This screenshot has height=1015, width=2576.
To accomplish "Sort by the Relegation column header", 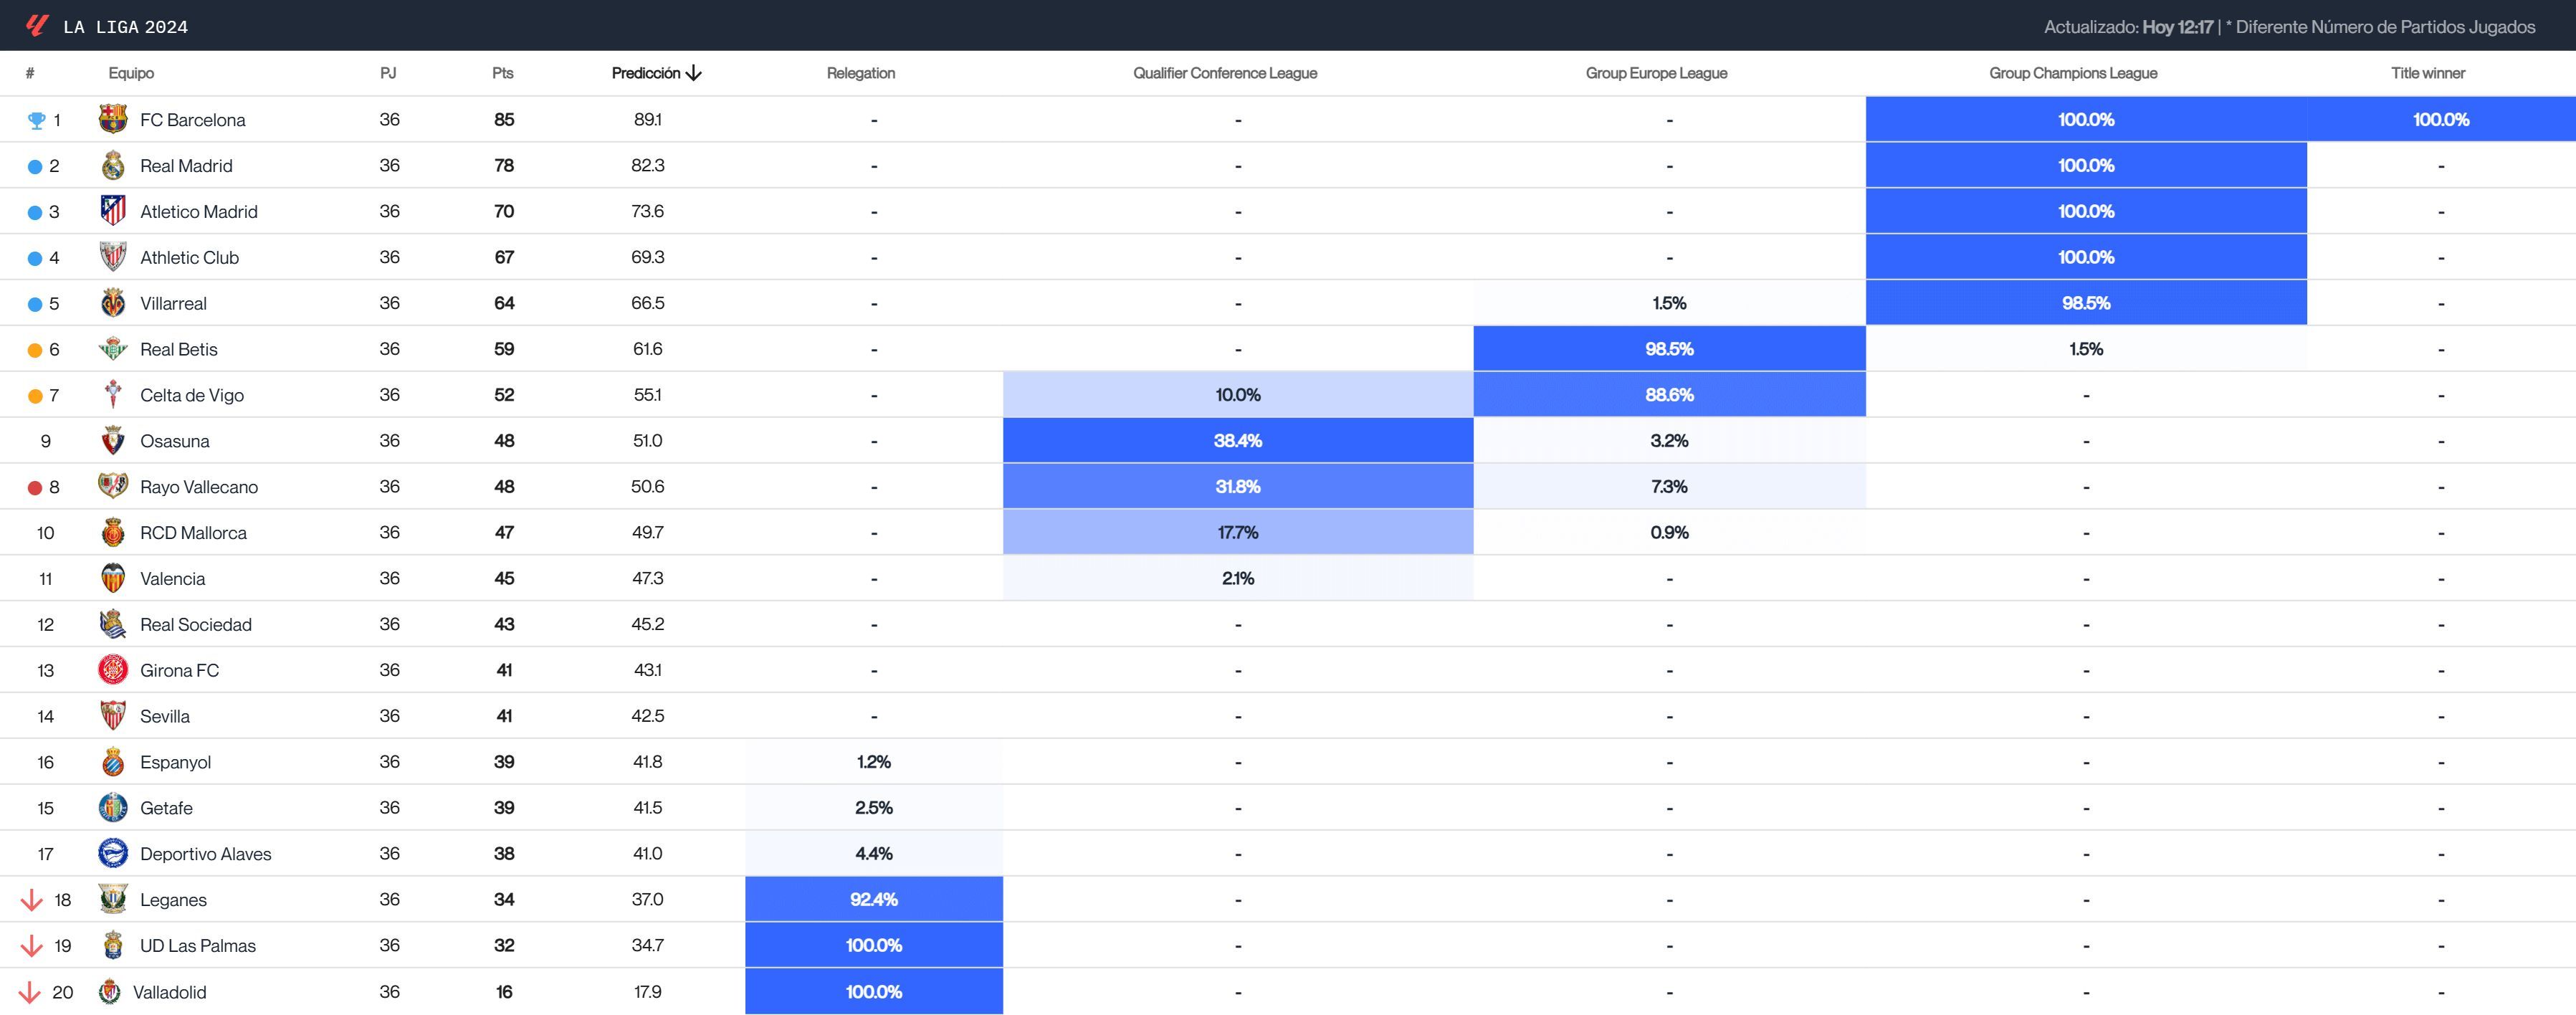I will [x=860, y=72].
